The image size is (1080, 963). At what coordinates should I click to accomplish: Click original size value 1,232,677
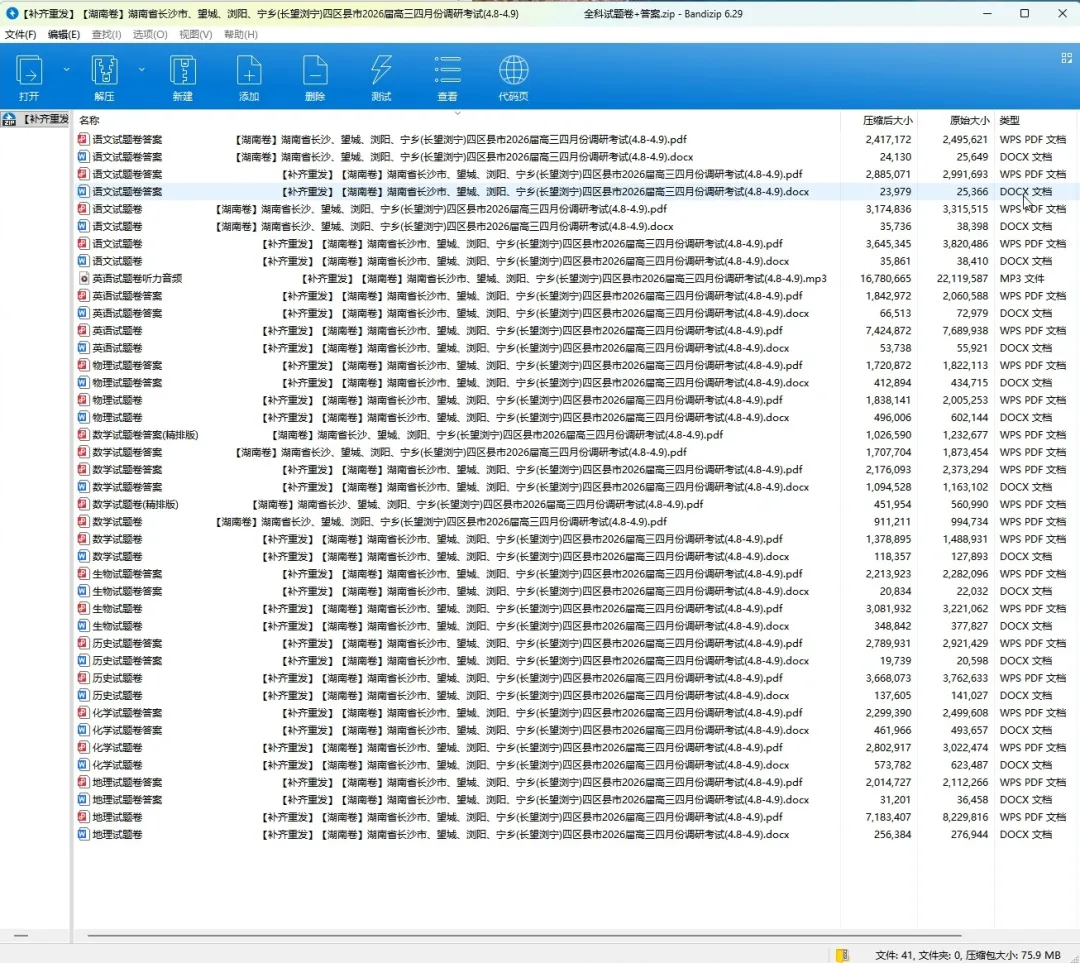point(966,435)
